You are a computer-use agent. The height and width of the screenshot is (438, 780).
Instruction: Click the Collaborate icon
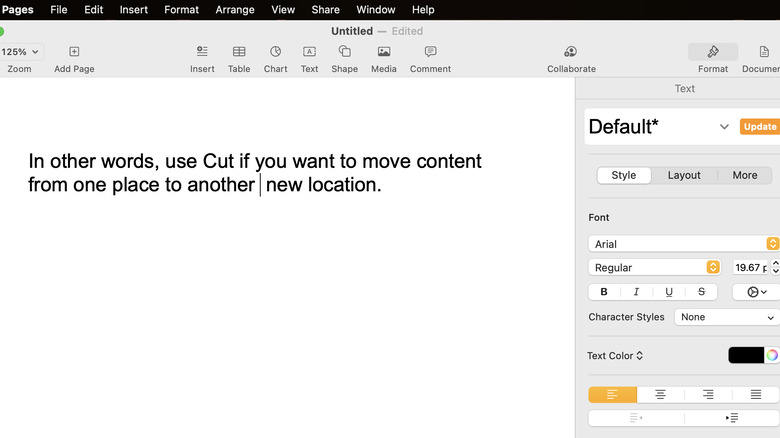tap(570, 52)
